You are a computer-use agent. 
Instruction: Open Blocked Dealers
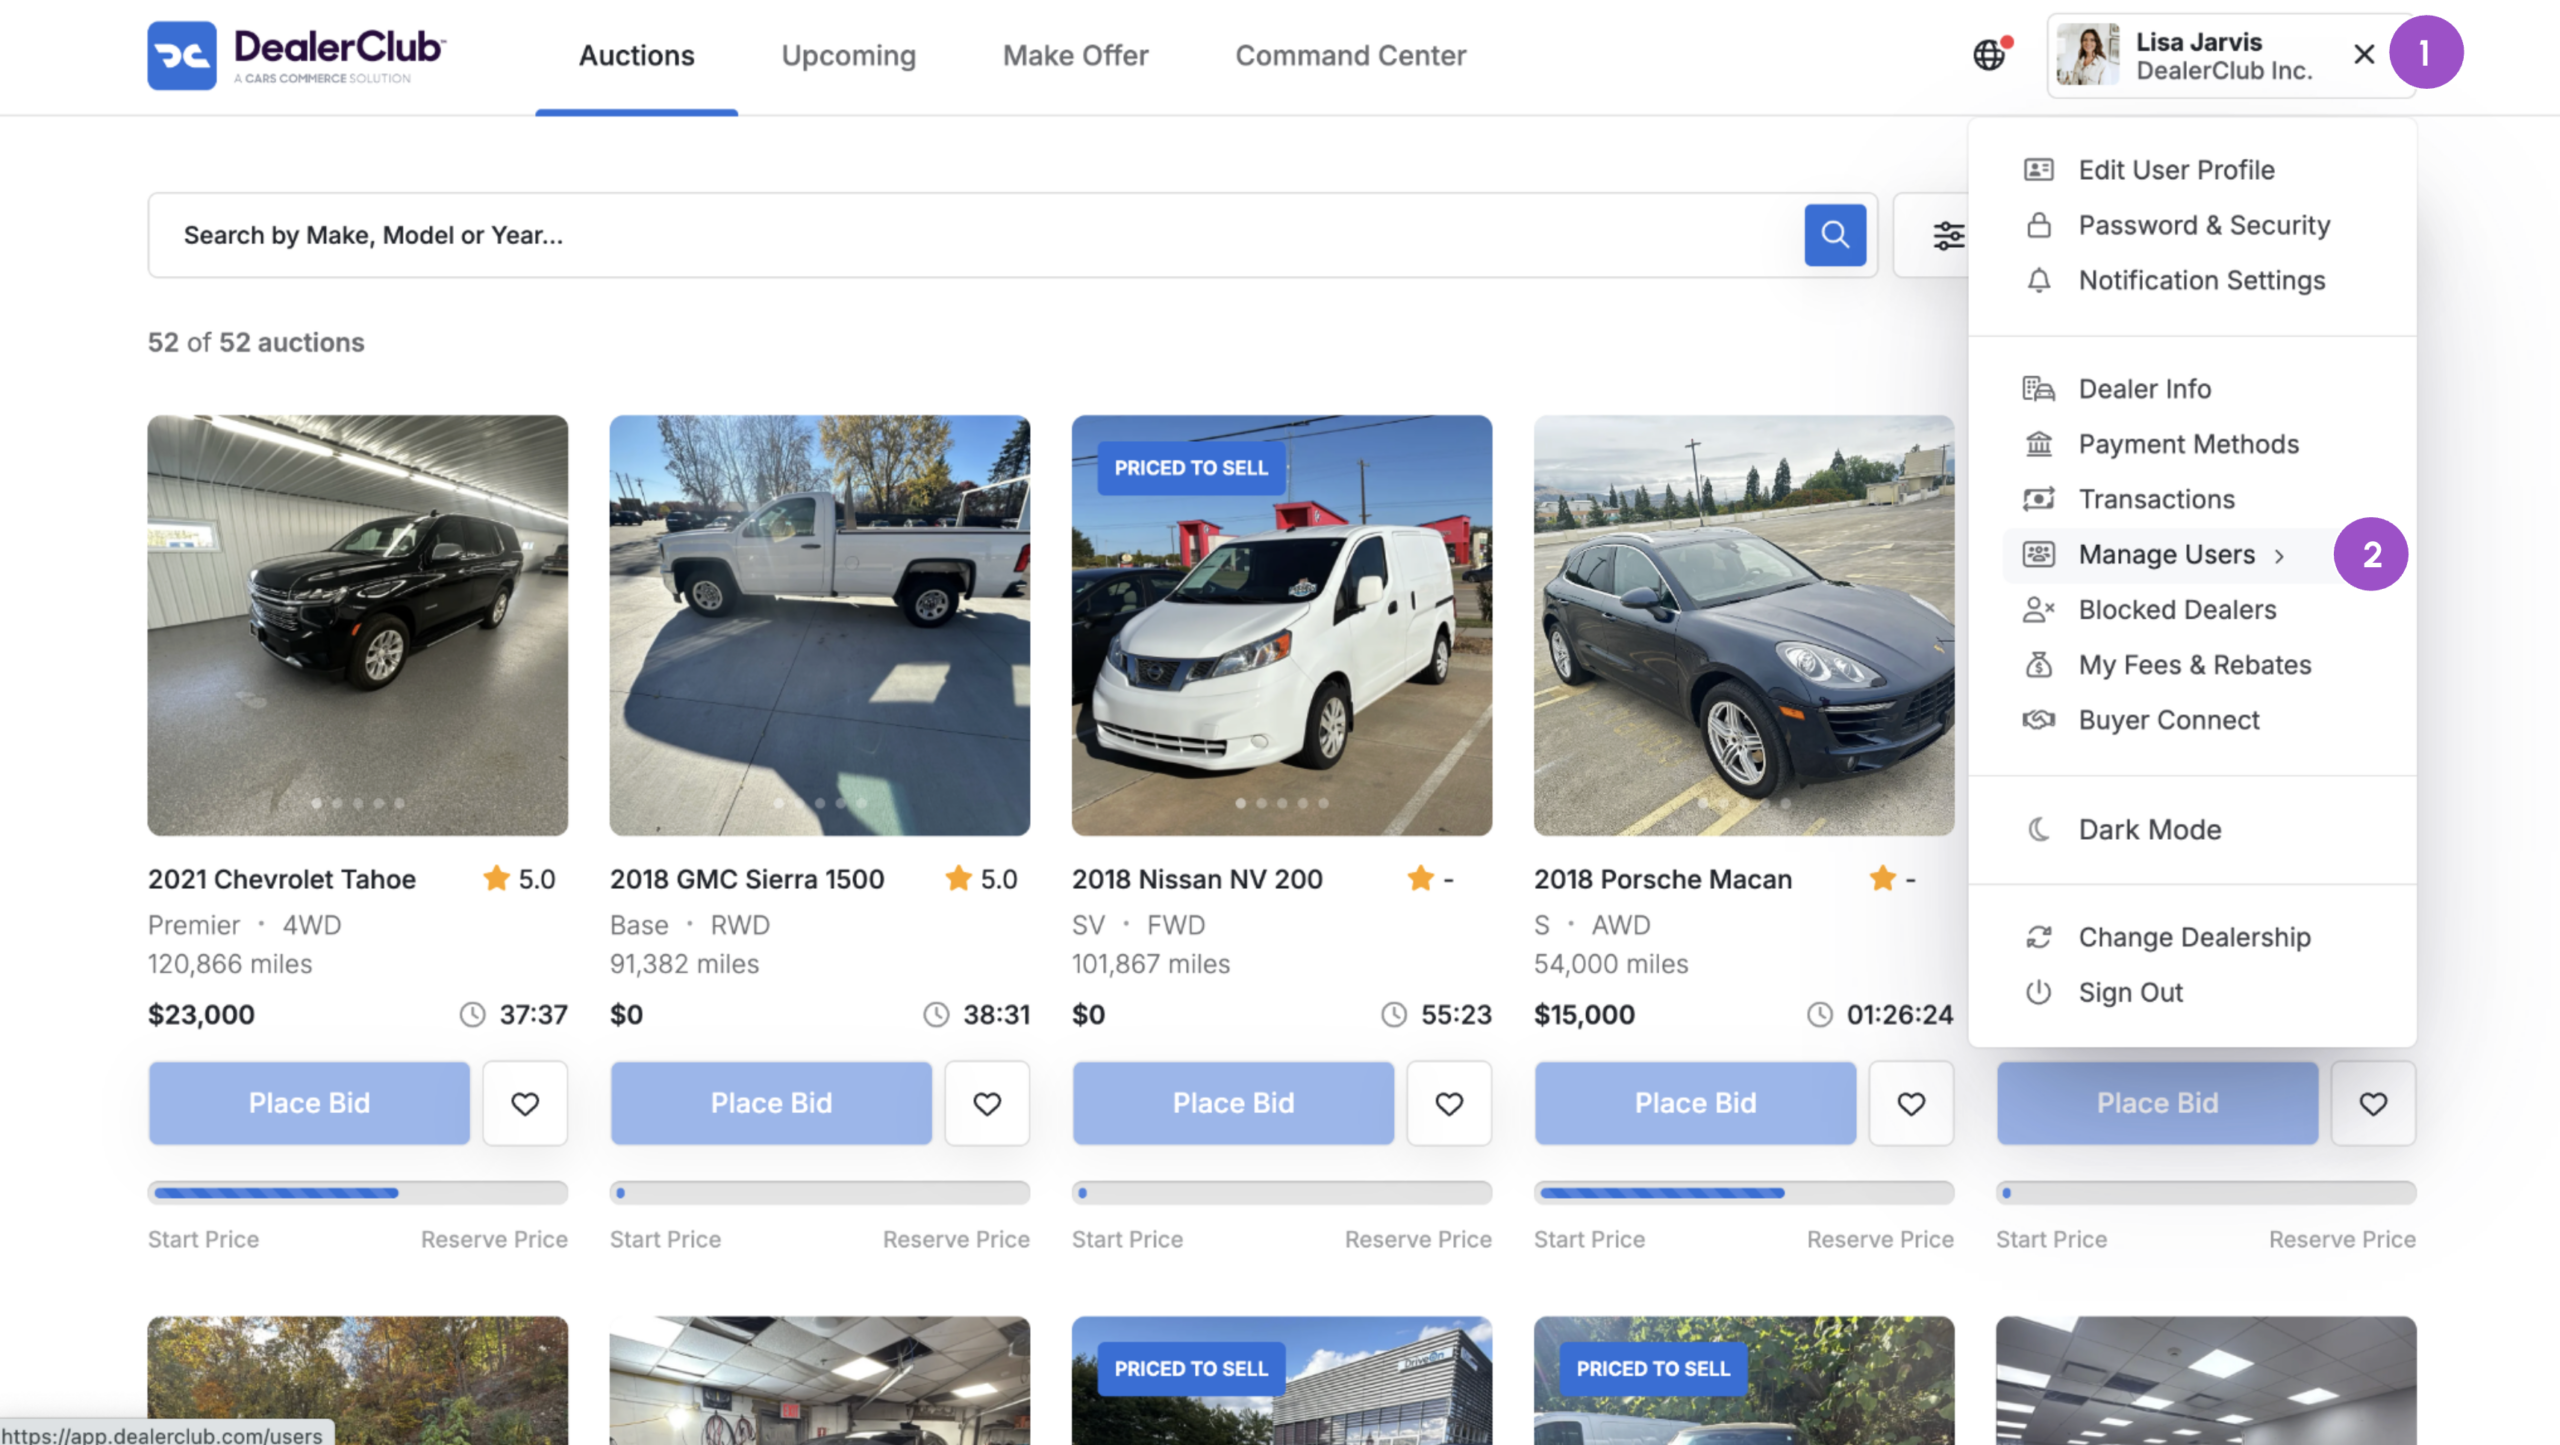(x=2177, y=610)
